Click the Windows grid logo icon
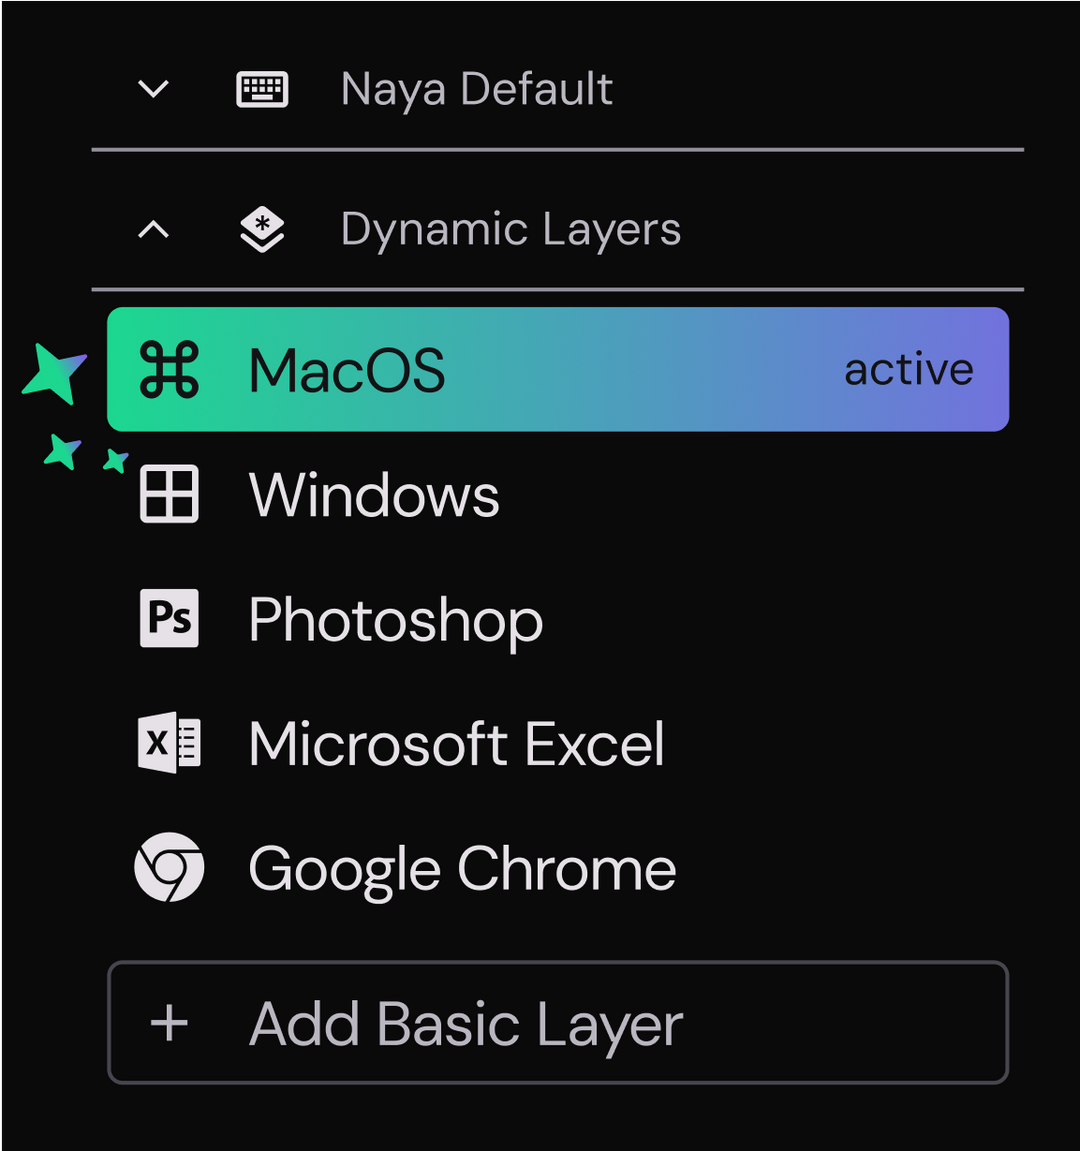The image size is (1080, 1151). tap(169, 494)
